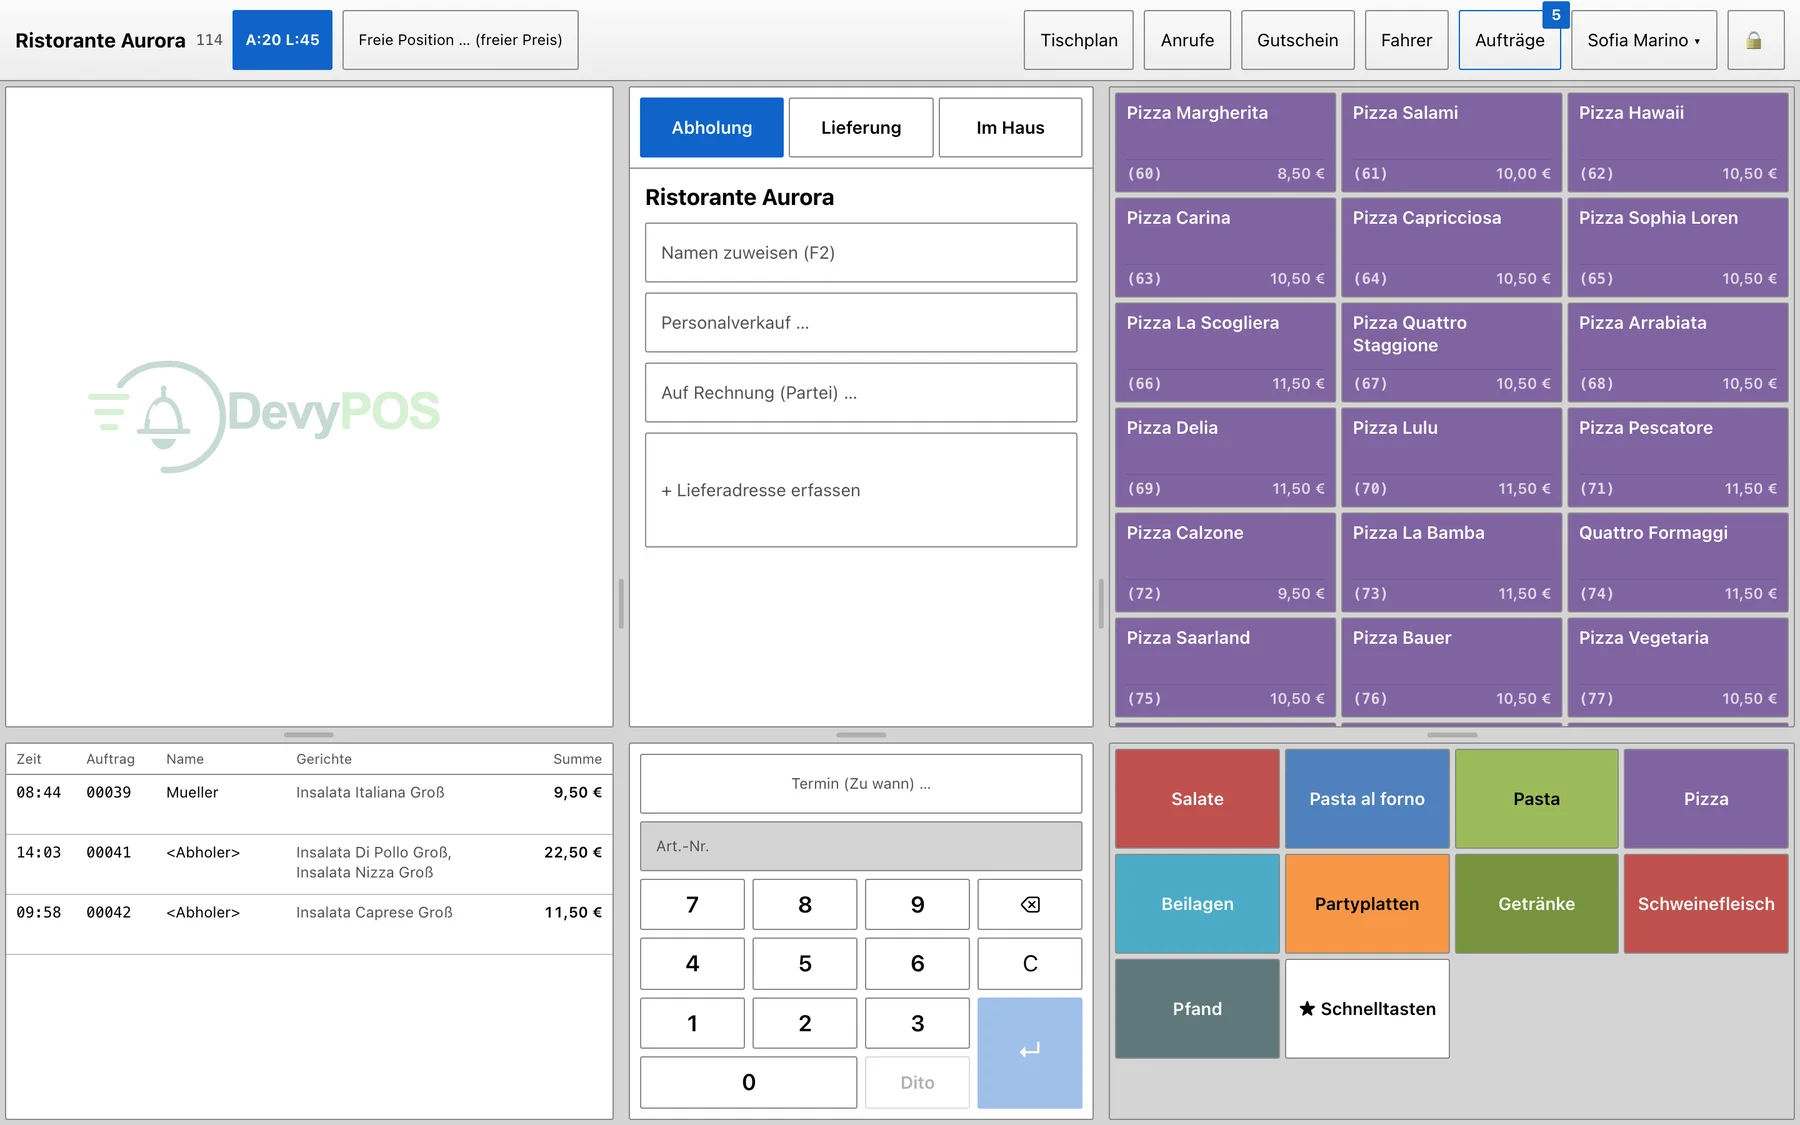Add a Freie Position with free price
The image size is (1800, 1125).
[460, 40]
